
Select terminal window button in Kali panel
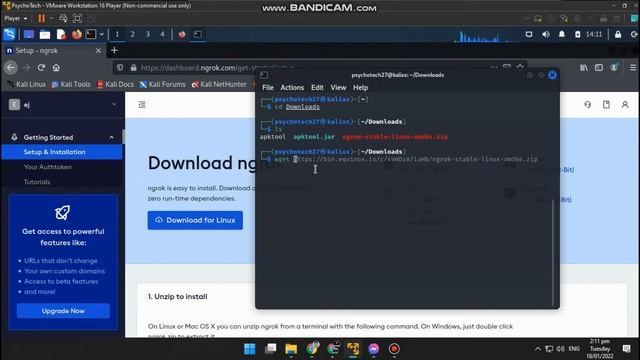click(x=198, y=34)
